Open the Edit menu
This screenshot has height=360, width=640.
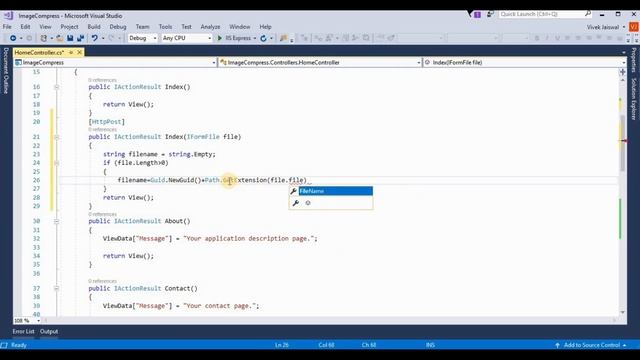point(25,27)
